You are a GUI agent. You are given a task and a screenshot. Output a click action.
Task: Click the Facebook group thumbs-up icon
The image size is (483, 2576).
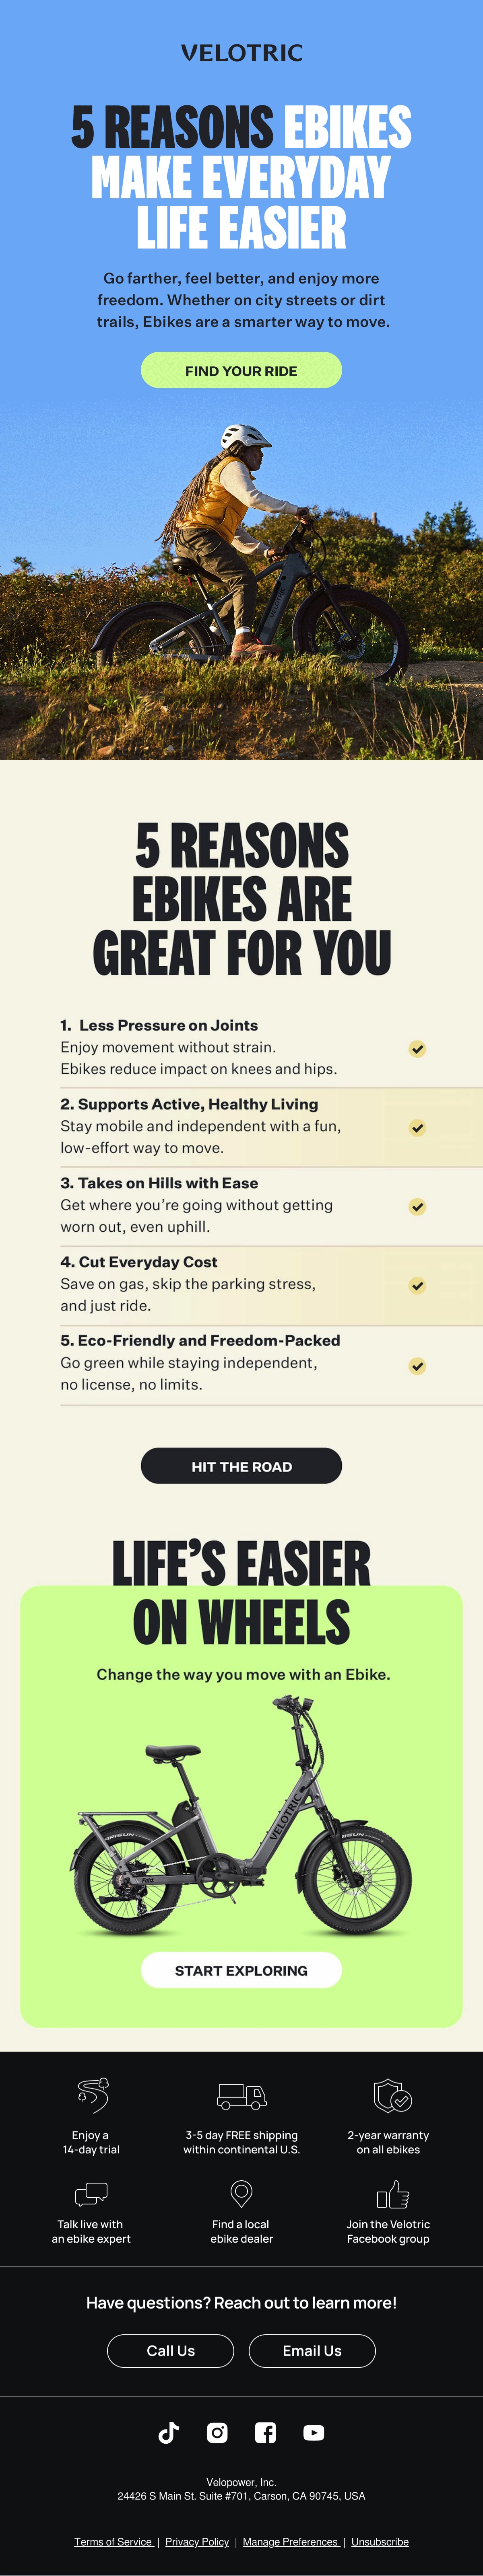click(392, 2194)
